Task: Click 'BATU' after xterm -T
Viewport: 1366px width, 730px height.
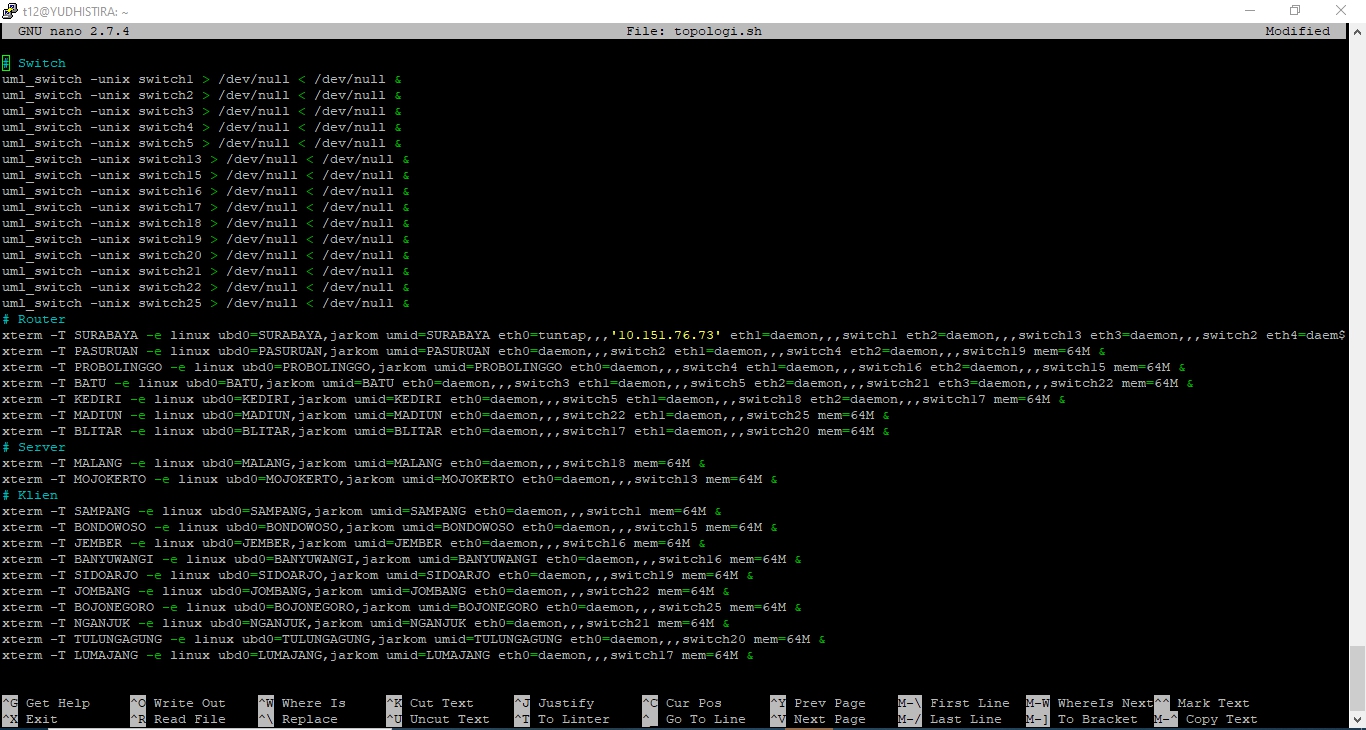Action: point(90,383)
